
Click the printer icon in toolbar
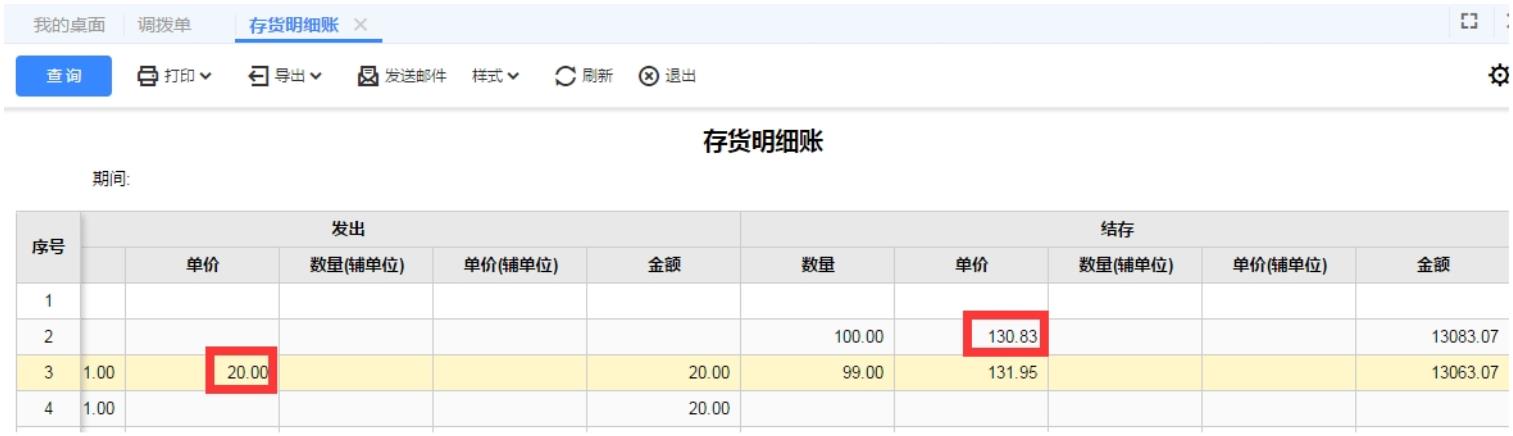tap(147, 76)
